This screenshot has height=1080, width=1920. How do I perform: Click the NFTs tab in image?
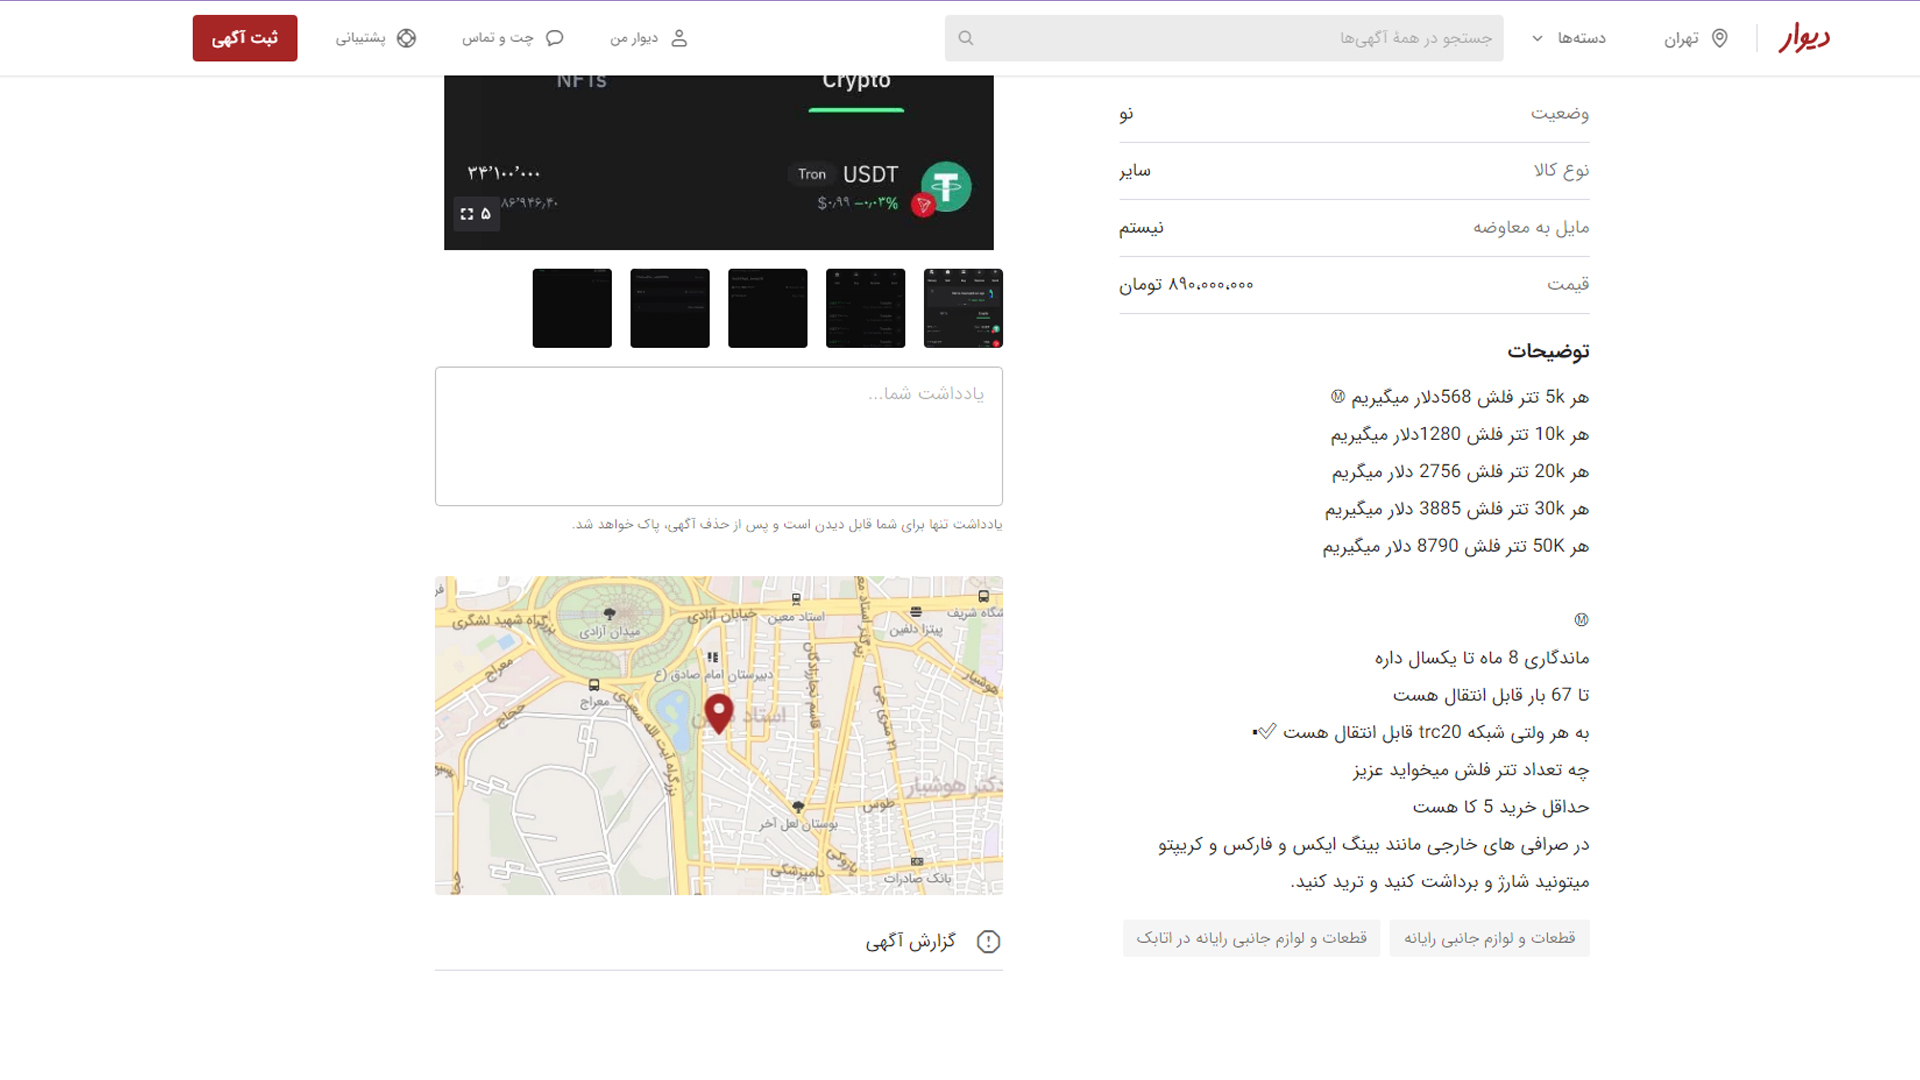(581, 82)
